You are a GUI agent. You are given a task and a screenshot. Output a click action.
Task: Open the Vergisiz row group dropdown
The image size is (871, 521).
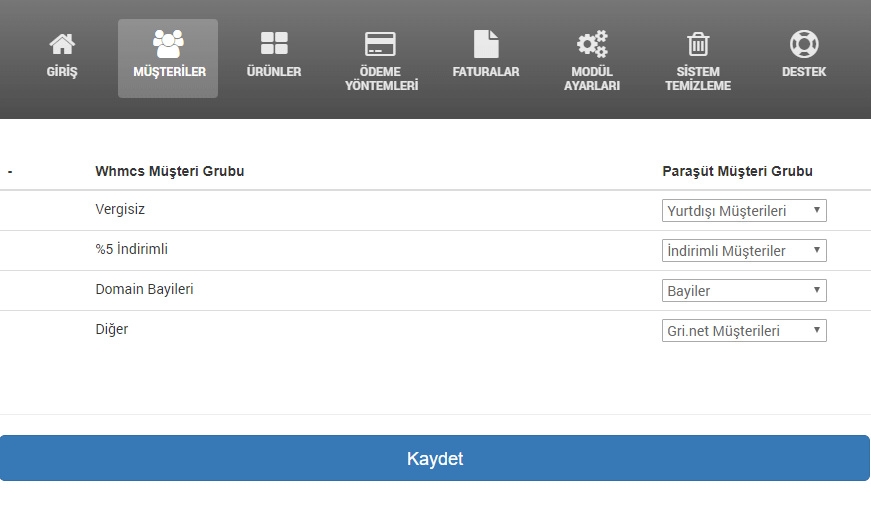(744, 211)
